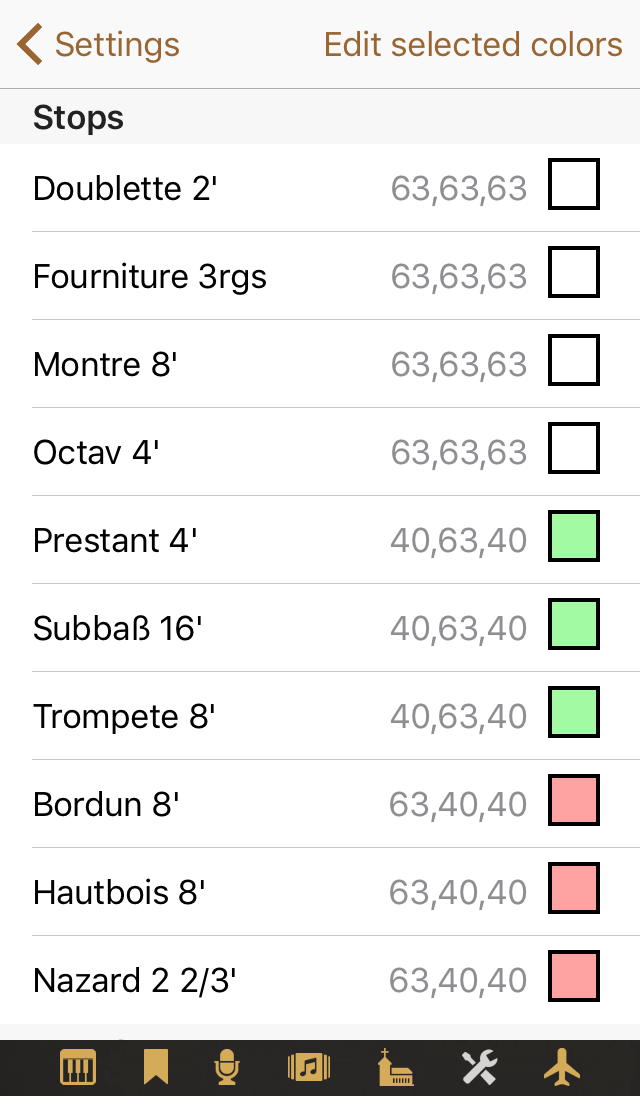Open the wrench and screwdriver tools icon
Viewport: 640px width, 1096px height.
(x=479, y=1068)
